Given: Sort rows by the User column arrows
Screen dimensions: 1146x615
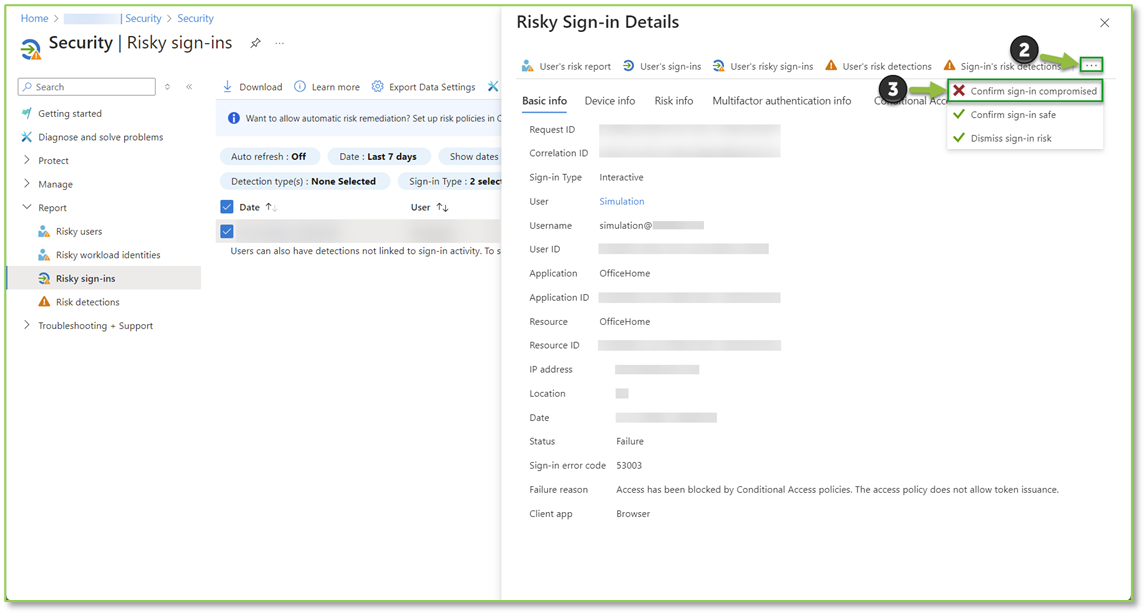Looking at the screenshot, I should point(445,207).
